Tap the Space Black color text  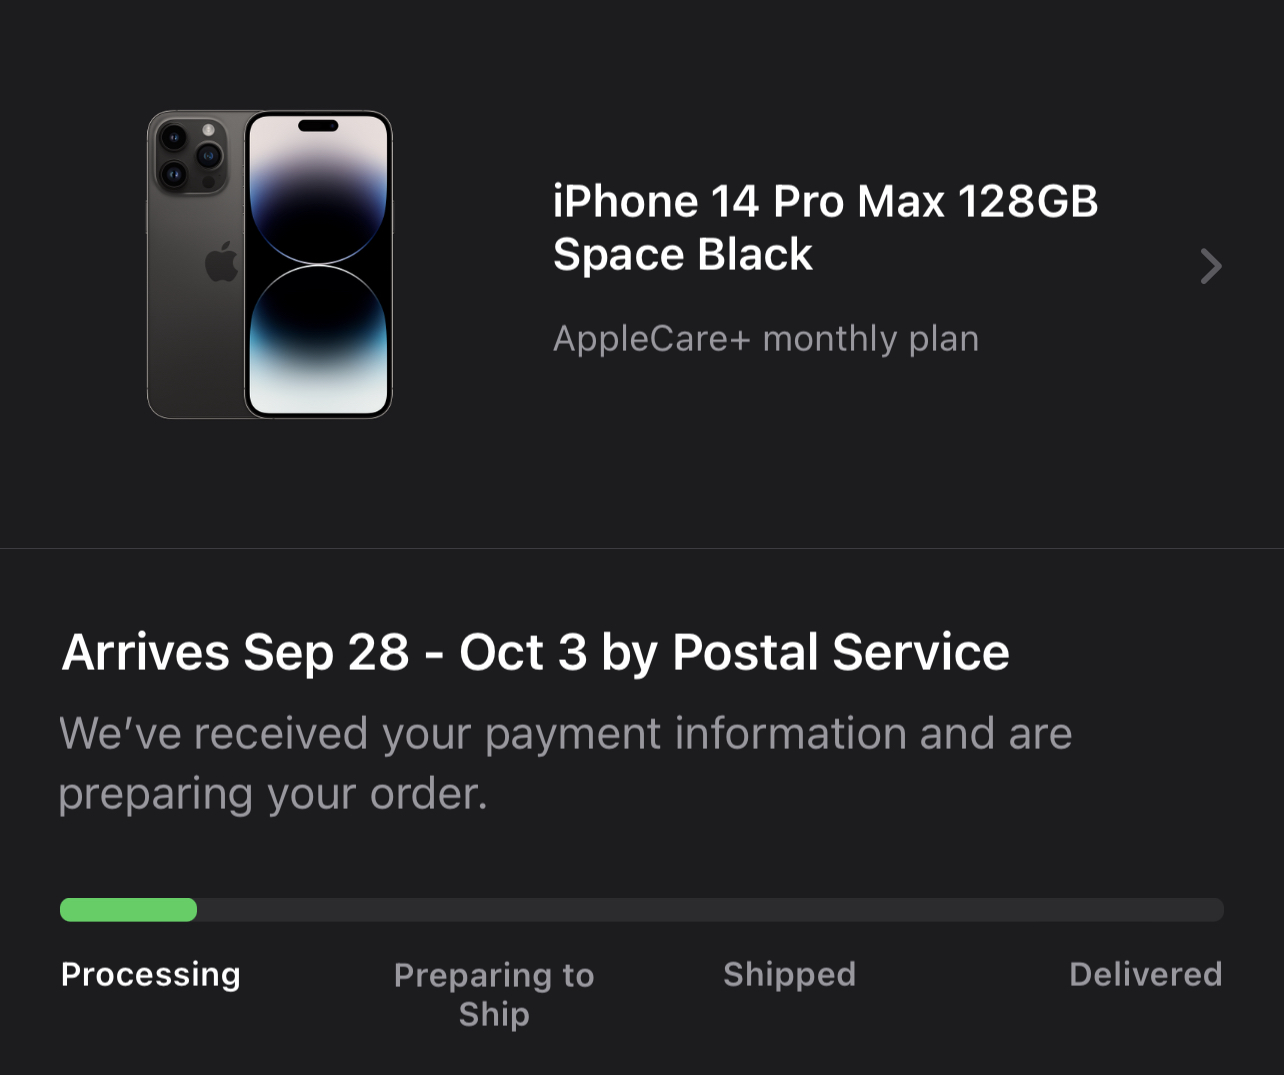(683, 255)
